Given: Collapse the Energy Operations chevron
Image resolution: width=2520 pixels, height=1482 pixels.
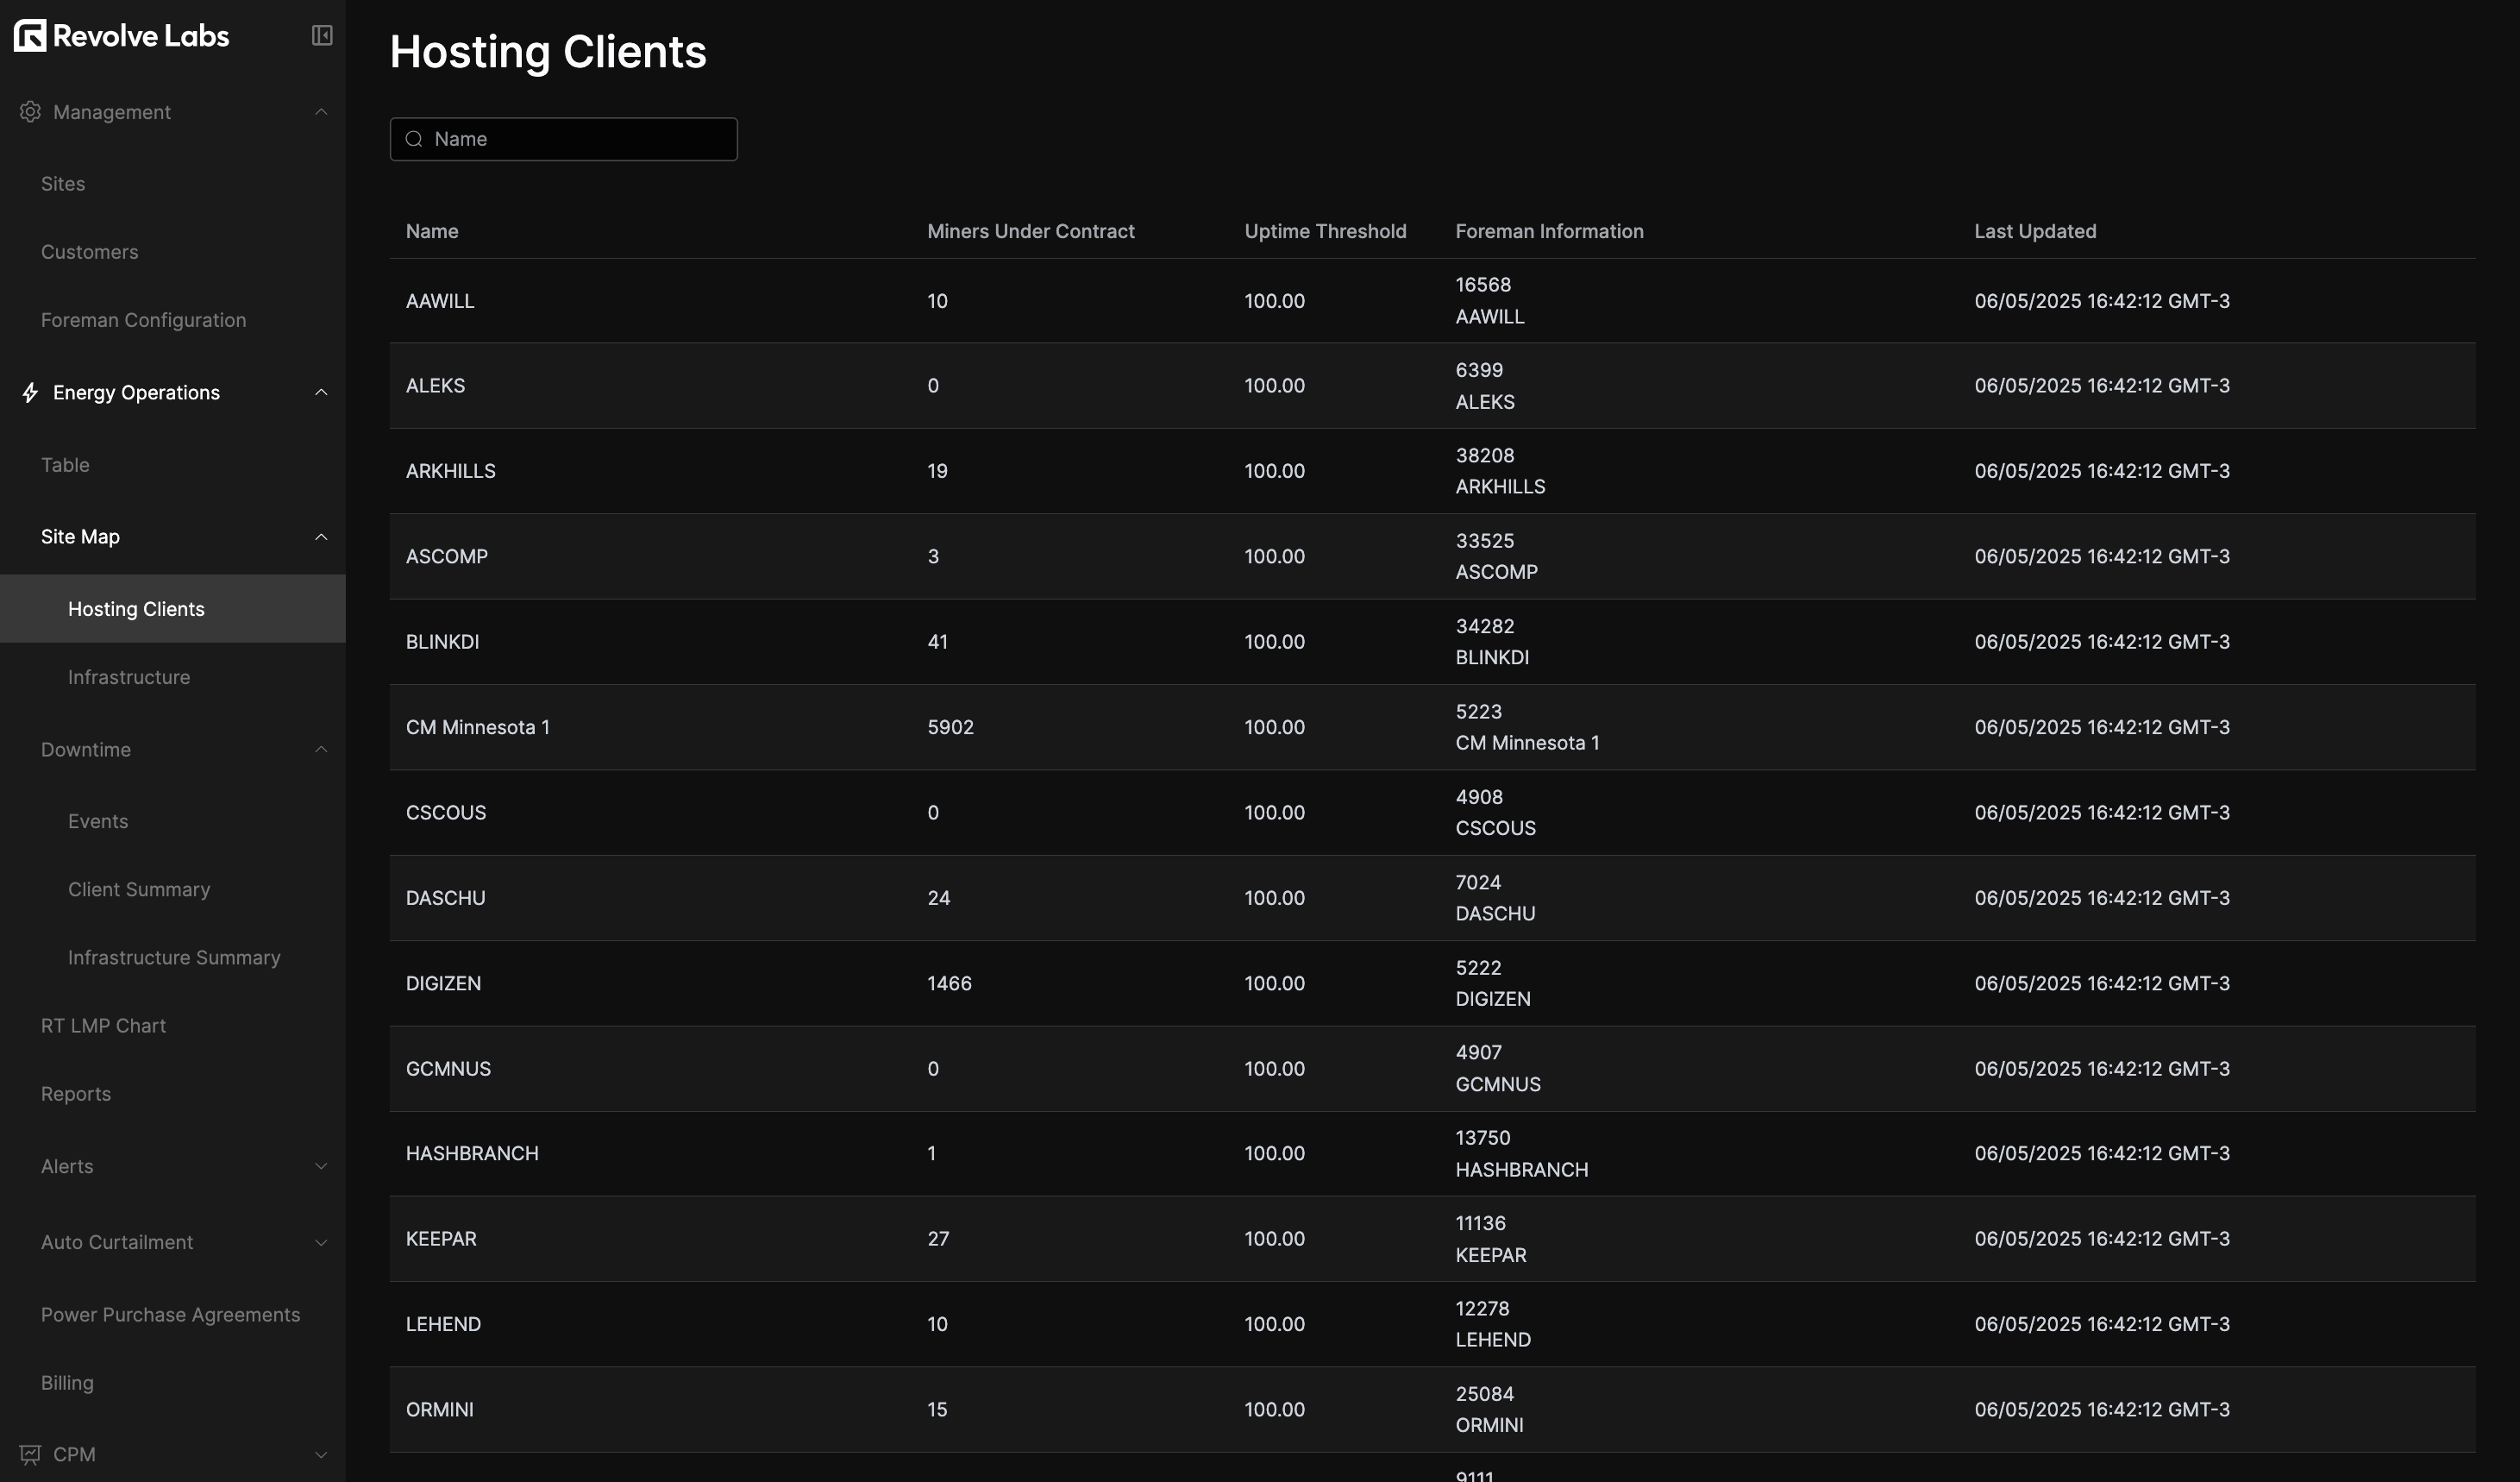Looking at the screenshot, I should 321,392.
